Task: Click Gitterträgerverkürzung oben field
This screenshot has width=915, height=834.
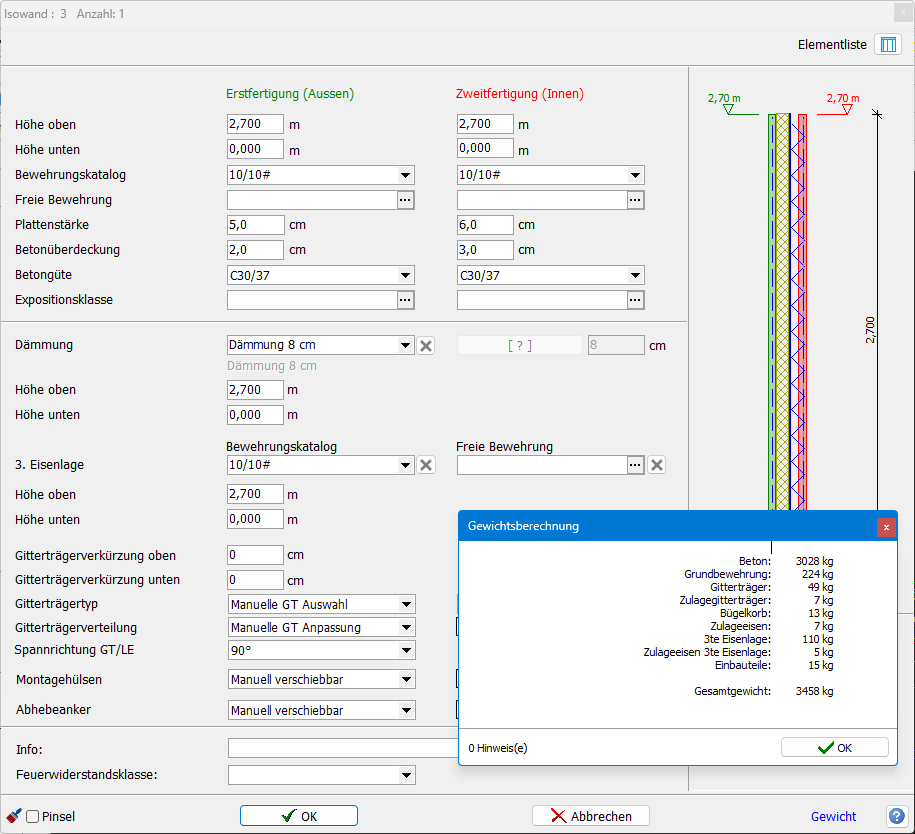Action: pos(255,555)
